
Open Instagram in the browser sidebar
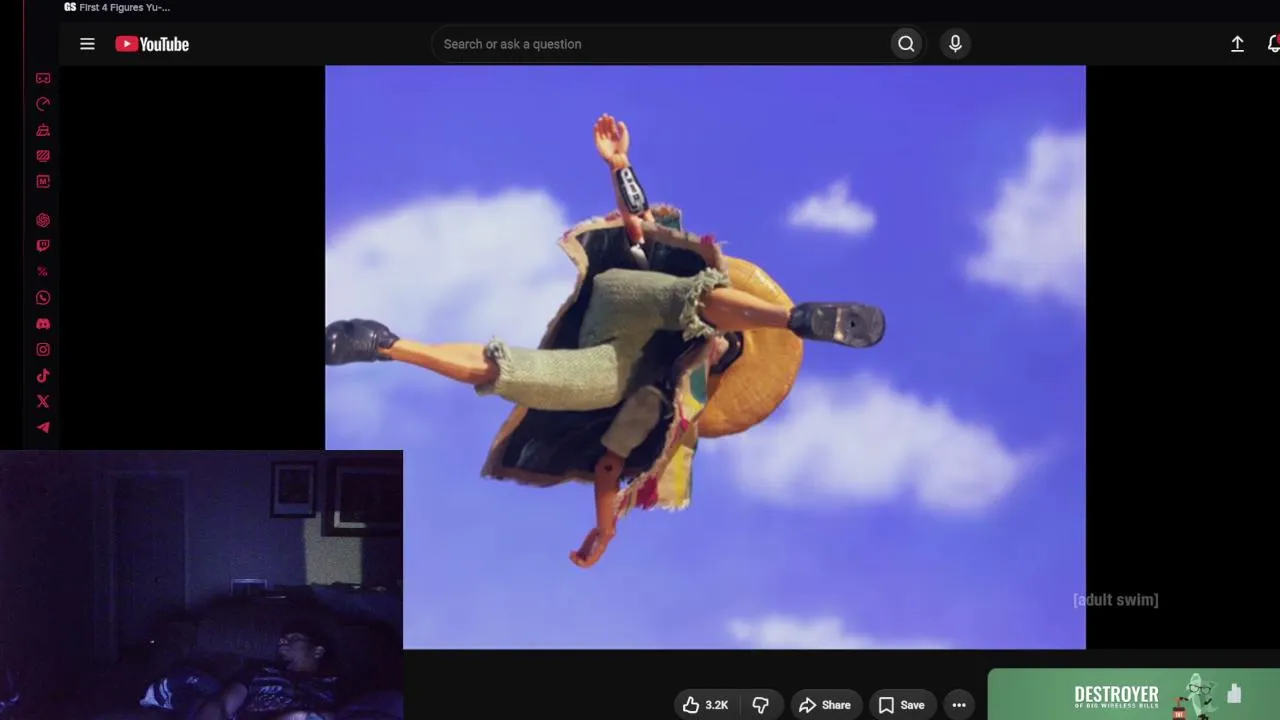point(43,350)
